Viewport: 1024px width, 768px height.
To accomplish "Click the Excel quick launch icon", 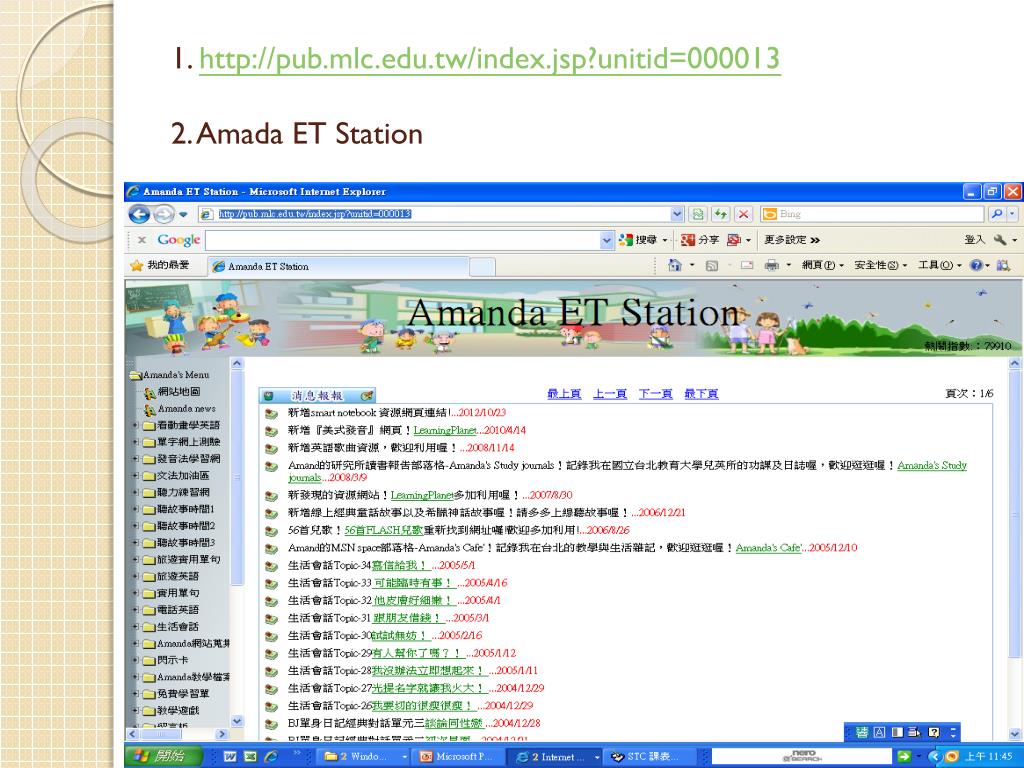I will [250, 756].
